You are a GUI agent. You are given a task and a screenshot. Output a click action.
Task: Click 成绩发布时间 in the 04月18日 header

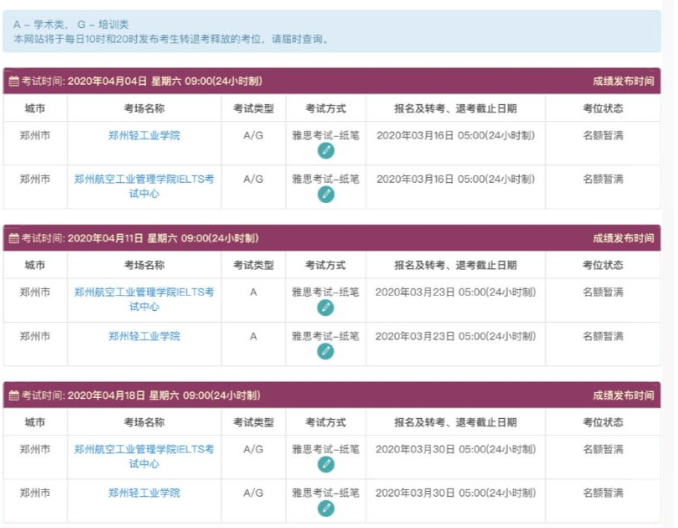click(623, 395)
